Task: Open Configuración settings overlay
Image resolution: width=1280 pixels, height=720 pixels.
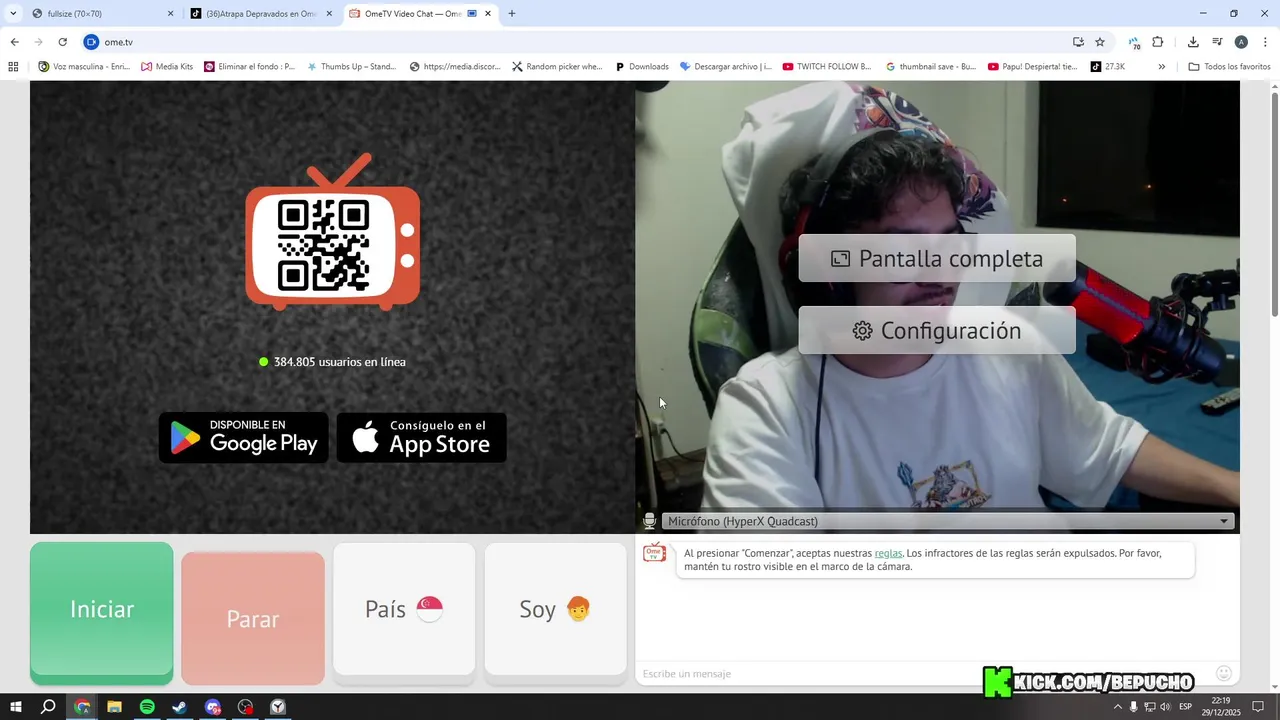Action: [937, 330]
